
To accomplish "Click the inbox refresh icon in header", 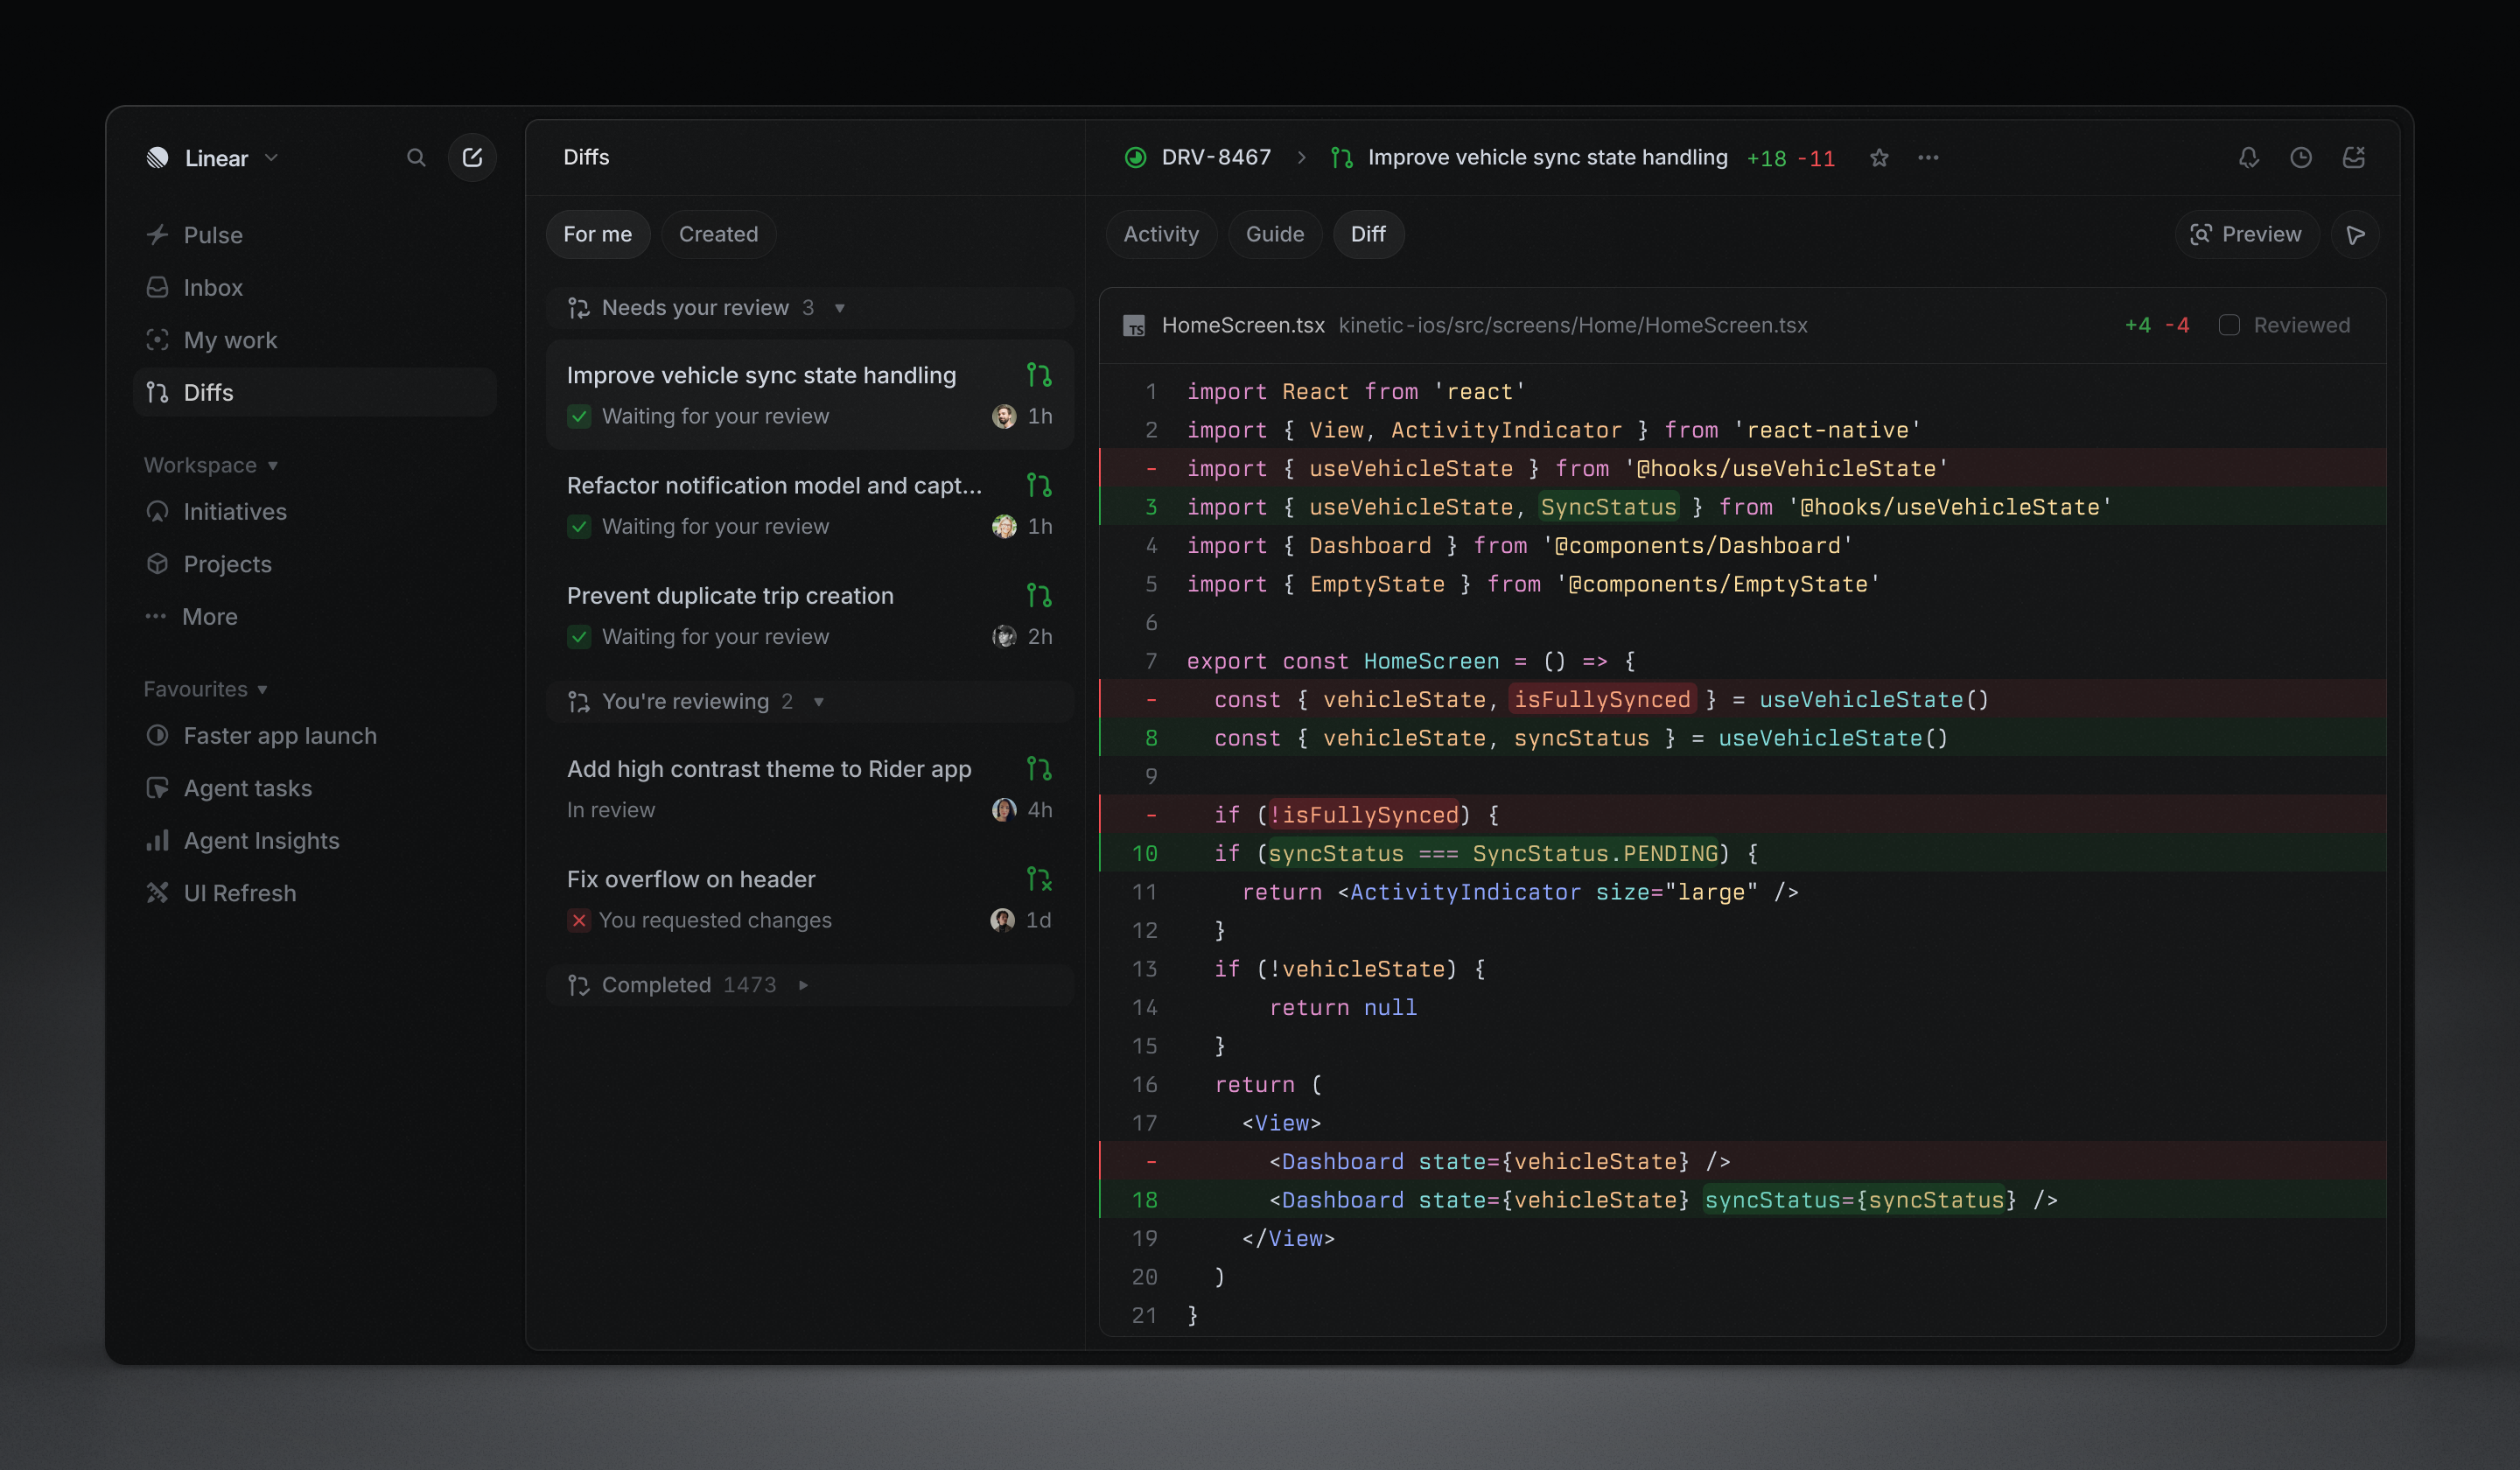I will click(x=2354, y=158).
